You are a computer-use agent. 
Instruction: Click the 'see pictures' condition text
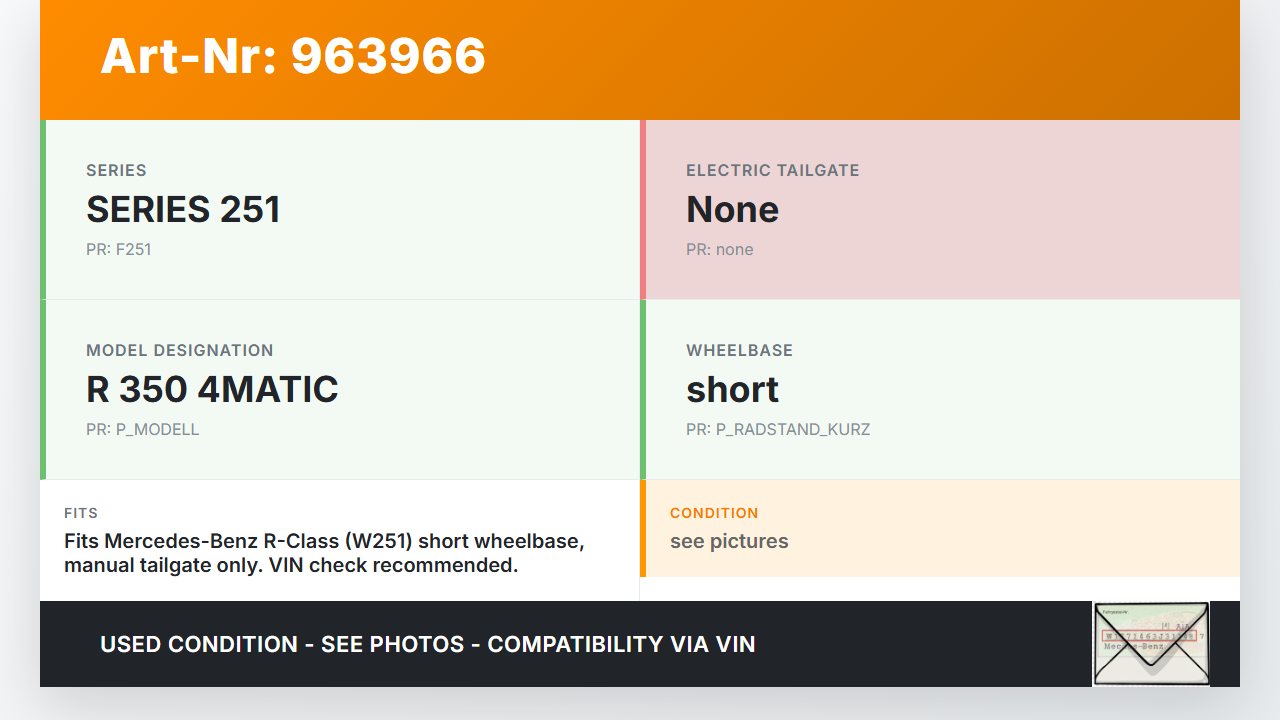point(729,541)
